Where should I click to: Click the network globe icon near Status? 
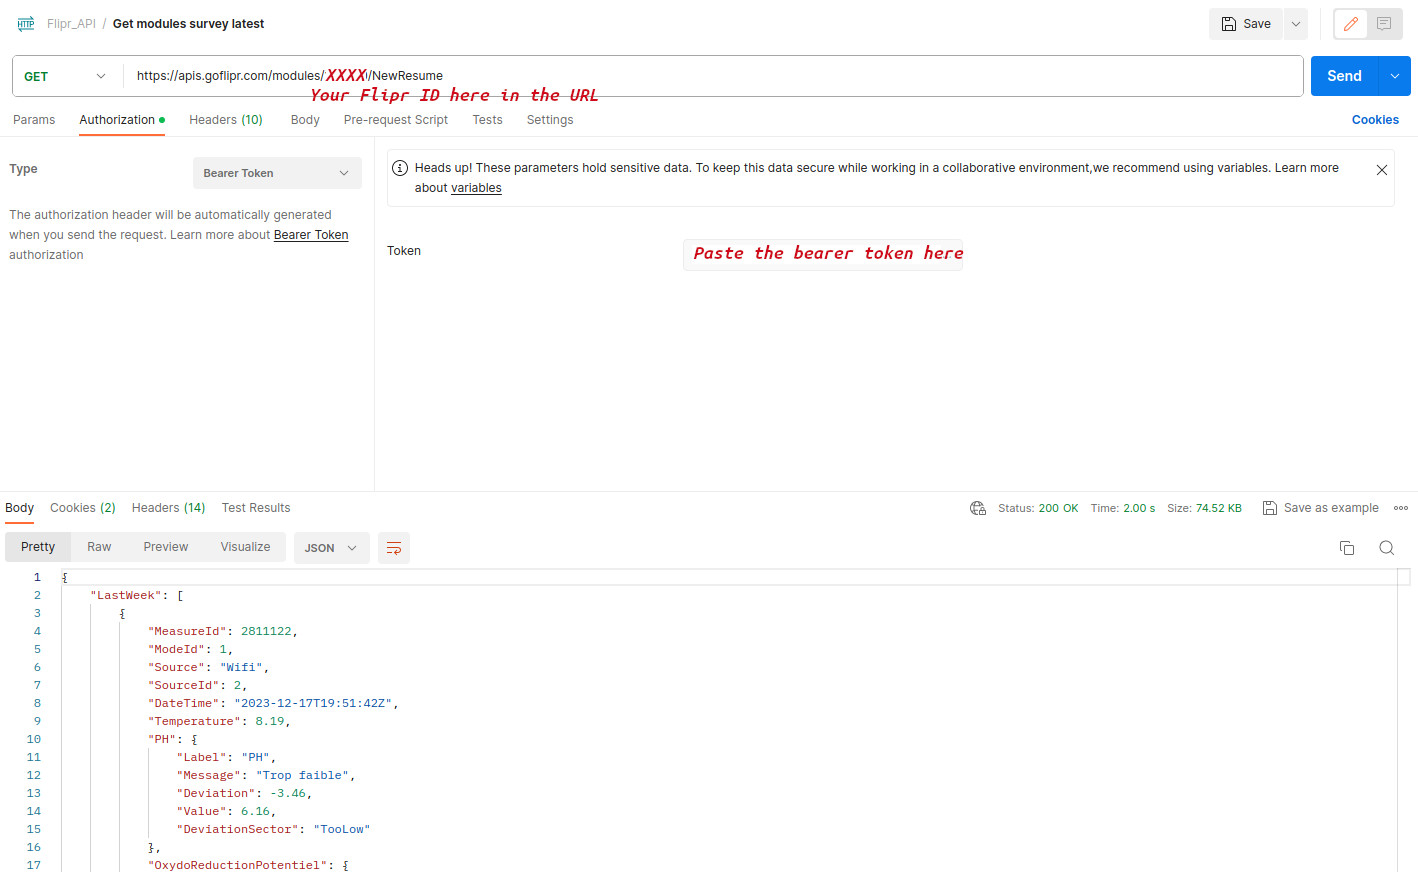click(x=978, y=508)
